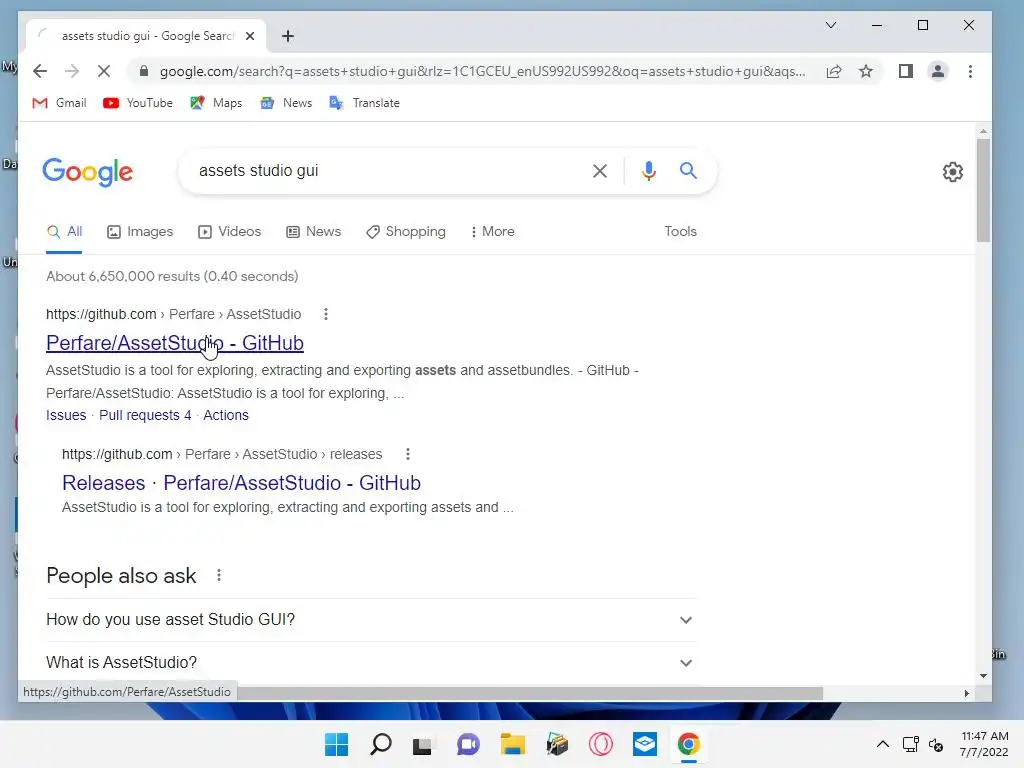
Task: Click the address bar URL
Action: click(x=482, y=71)
